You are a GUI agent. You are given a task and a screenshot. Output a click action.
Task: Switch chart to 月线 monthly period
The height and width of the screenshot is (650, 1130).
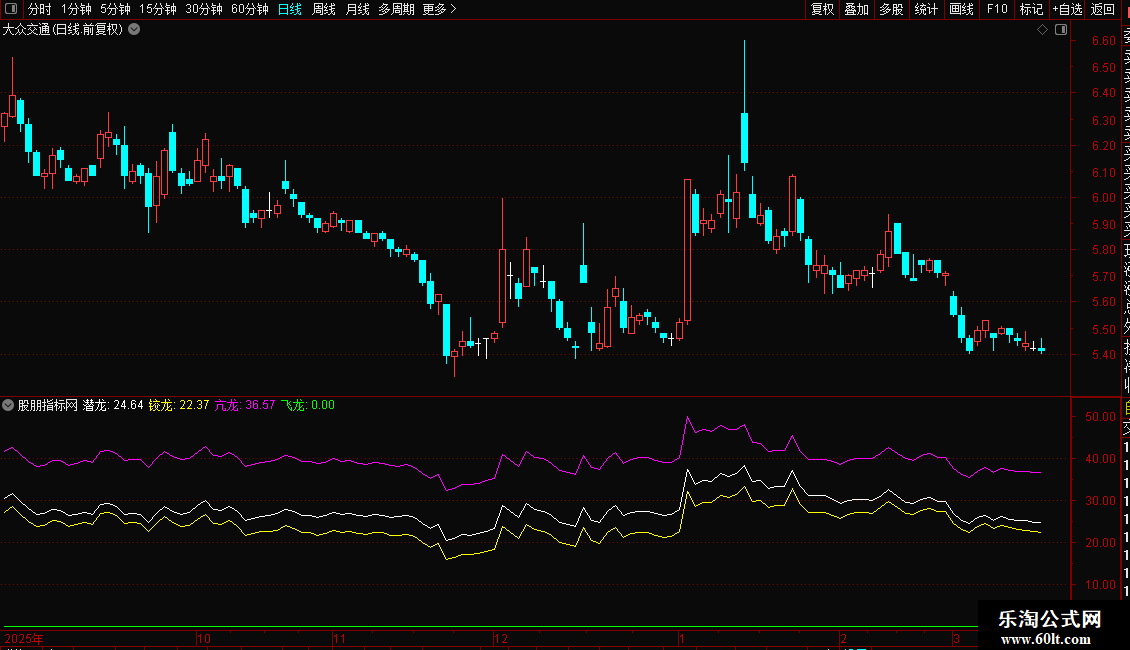pos(357,9)
